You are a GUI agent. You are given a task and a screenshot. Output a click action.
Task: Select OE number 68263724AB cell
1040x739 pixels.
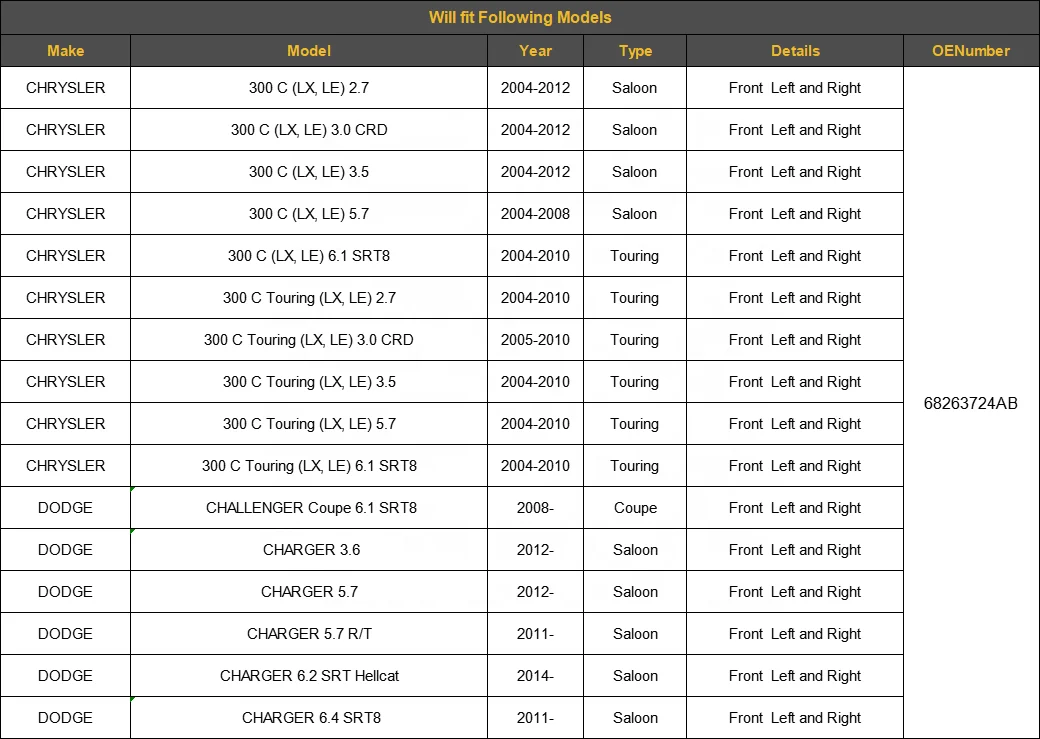click(971, 404)
